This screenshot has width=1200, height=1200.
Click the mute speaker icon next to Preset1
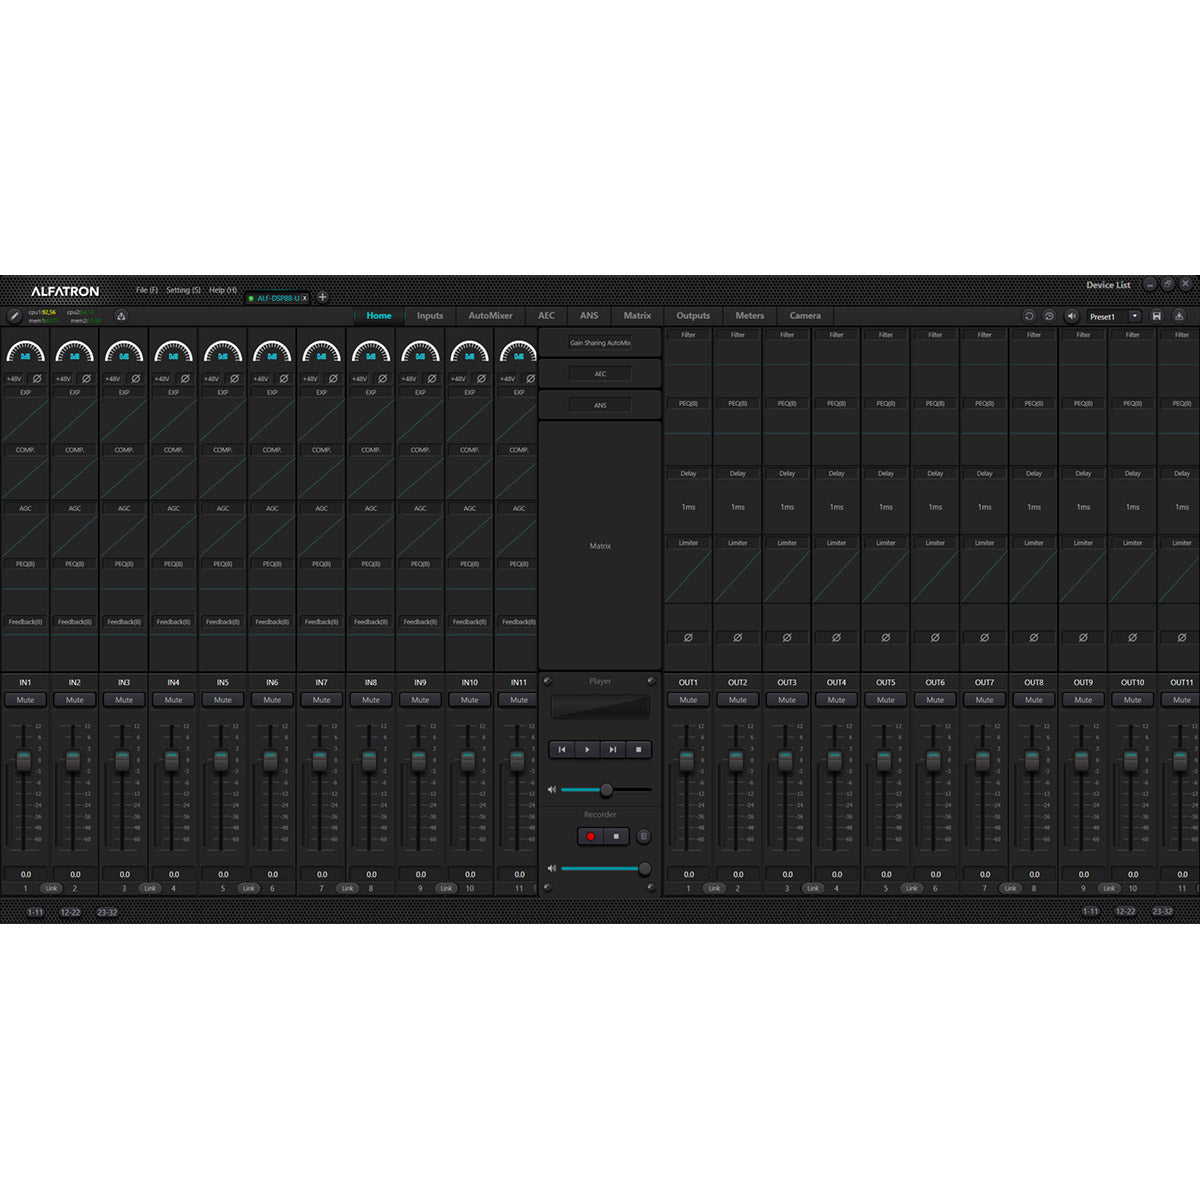[x=1072, y=316]
